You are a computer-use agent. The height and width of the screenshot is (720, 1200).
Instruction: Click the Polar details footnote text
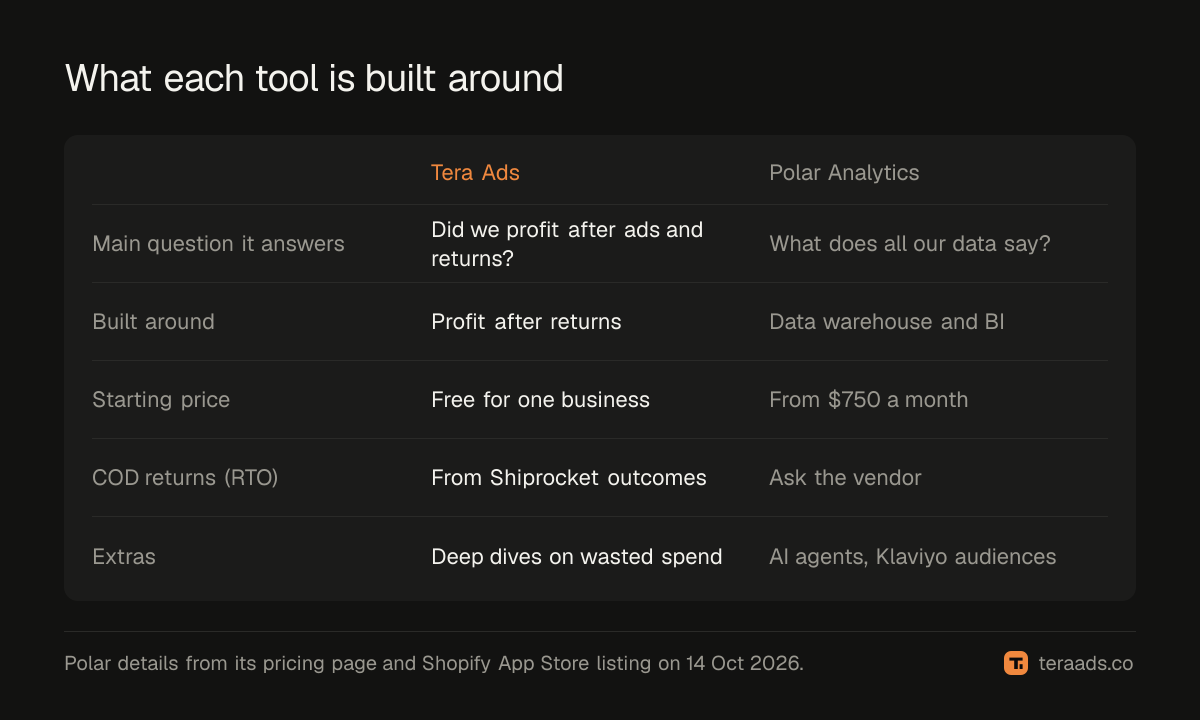click(x=434, y=663)
